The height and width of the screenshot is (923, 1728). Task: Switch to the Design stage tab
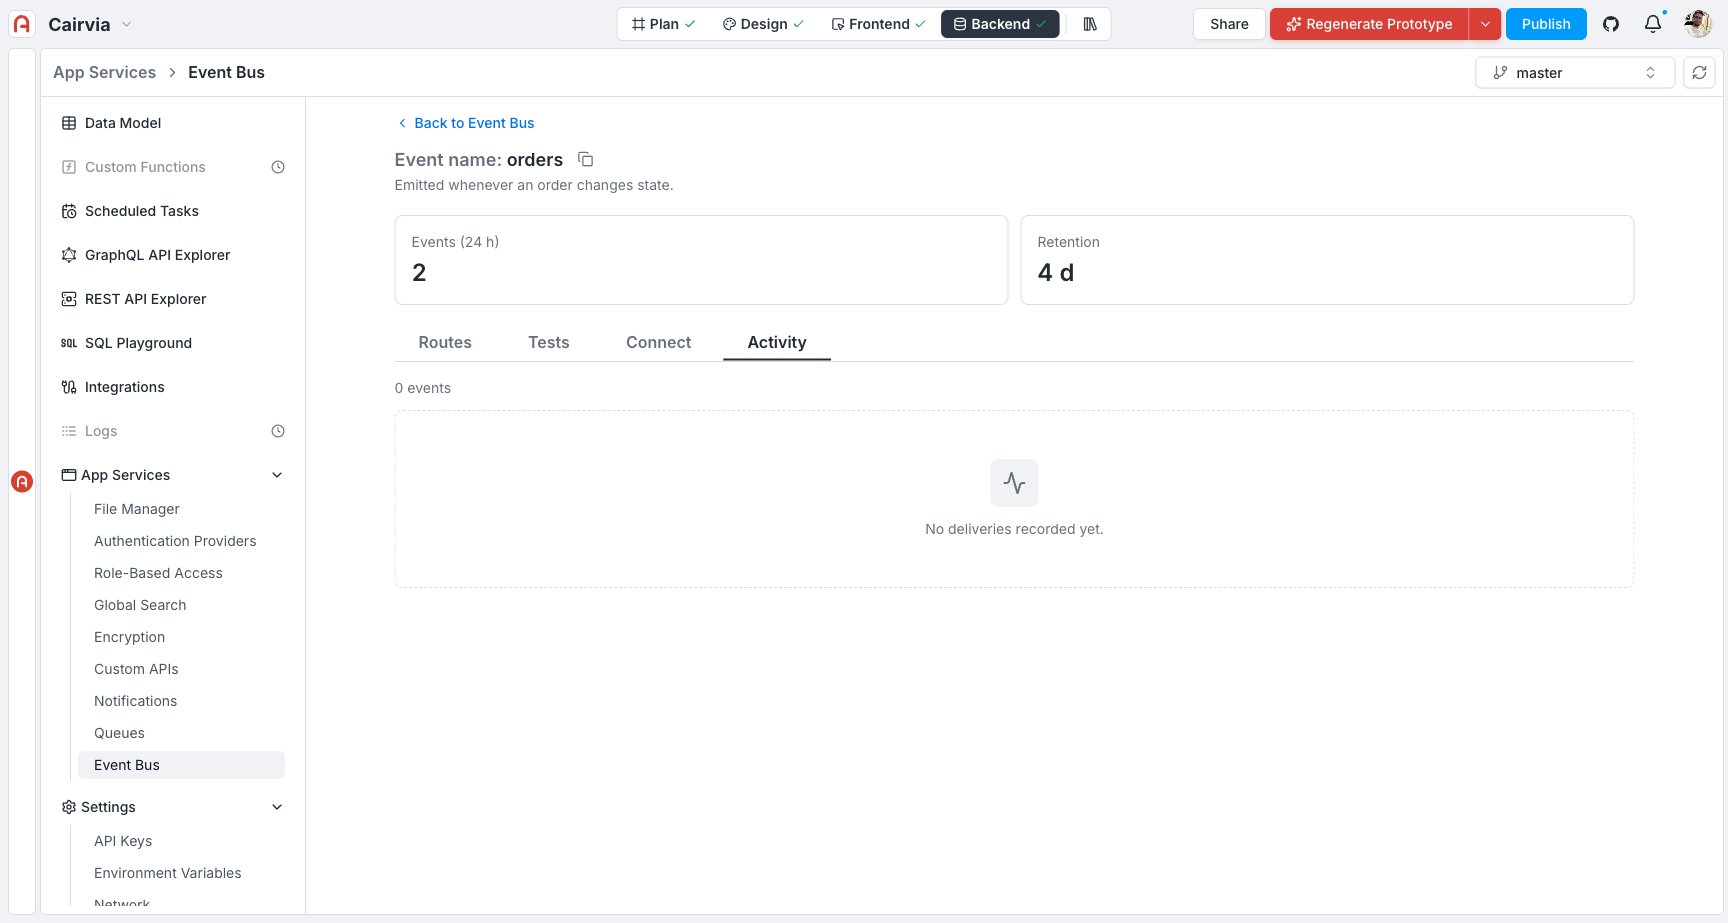point(763,24)
